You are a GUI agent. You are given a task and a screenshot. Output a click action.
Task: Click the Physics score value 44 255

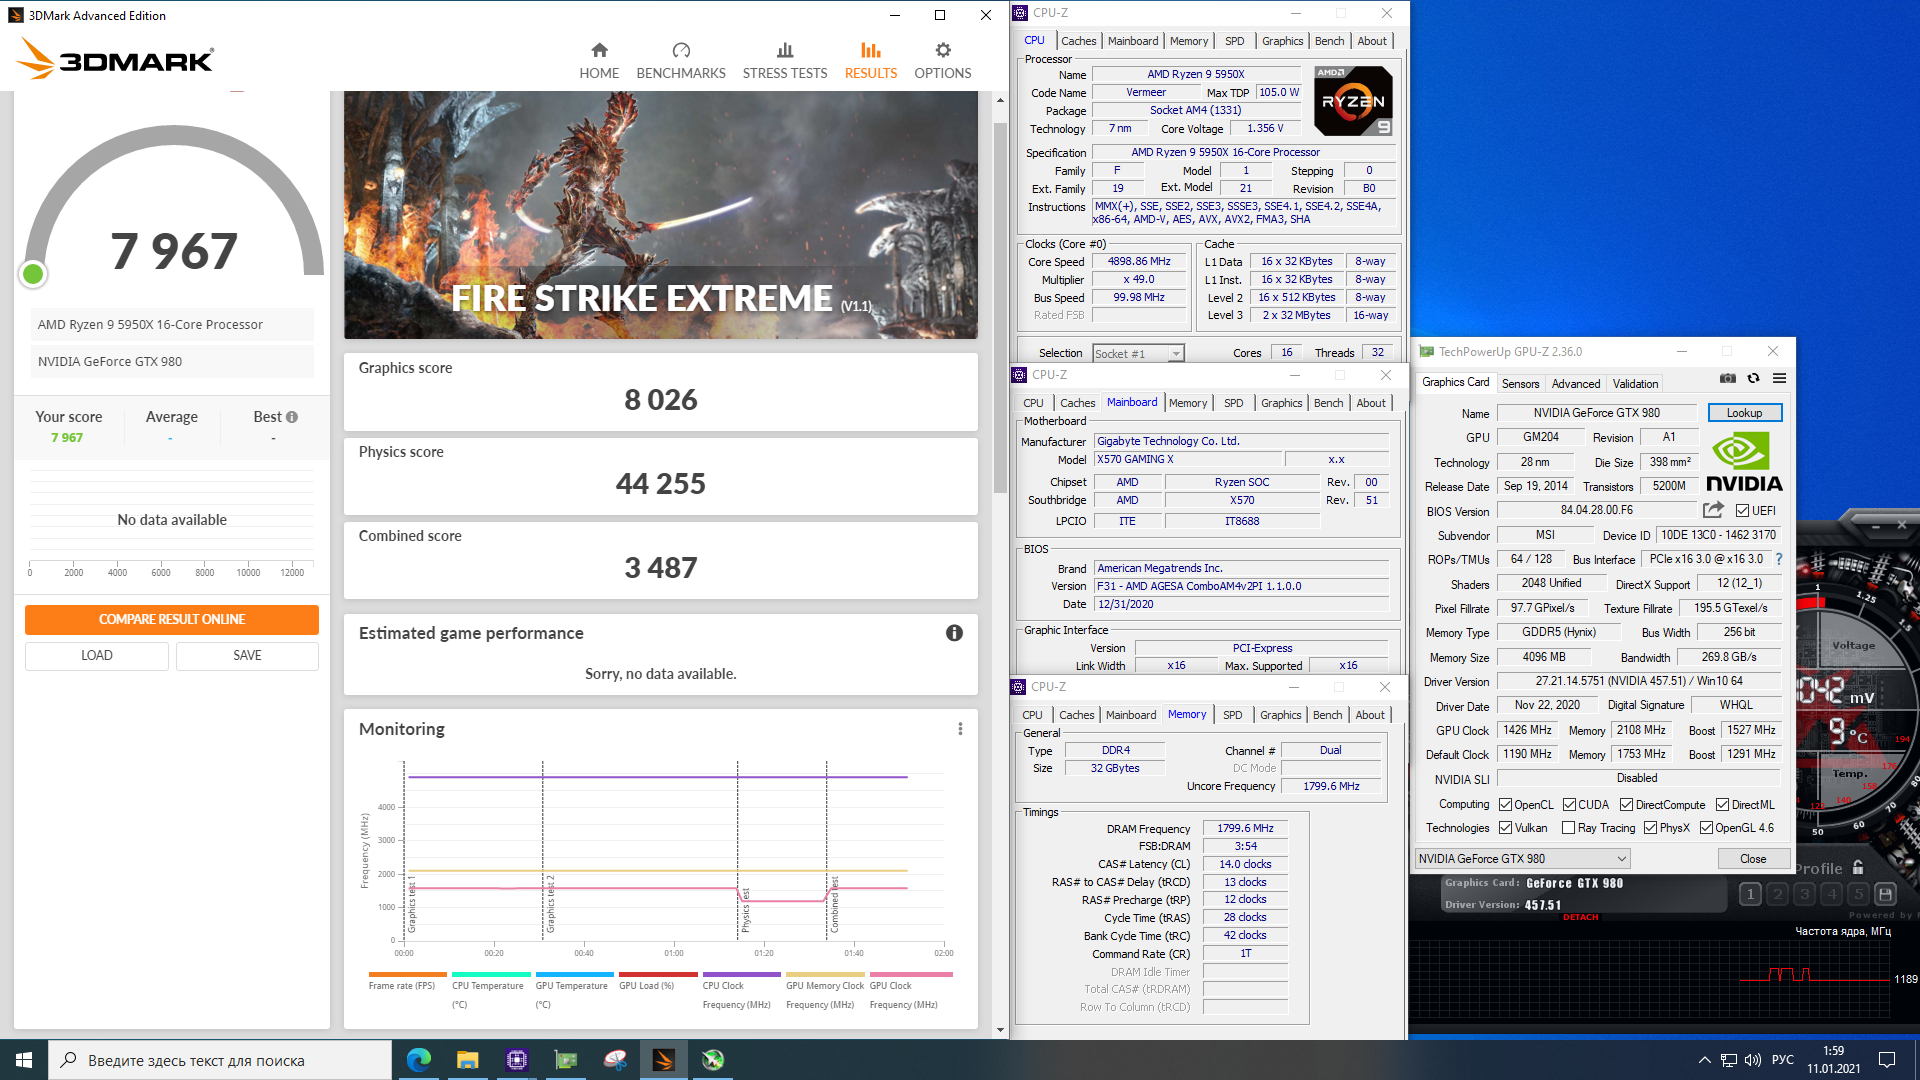click(x=661, y=484)
